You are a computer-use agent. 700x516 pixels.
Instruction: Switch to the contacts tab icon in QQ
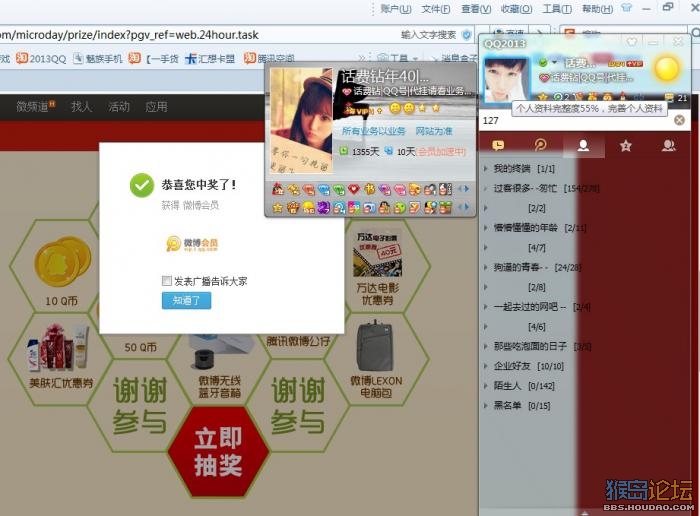point(583,146)
